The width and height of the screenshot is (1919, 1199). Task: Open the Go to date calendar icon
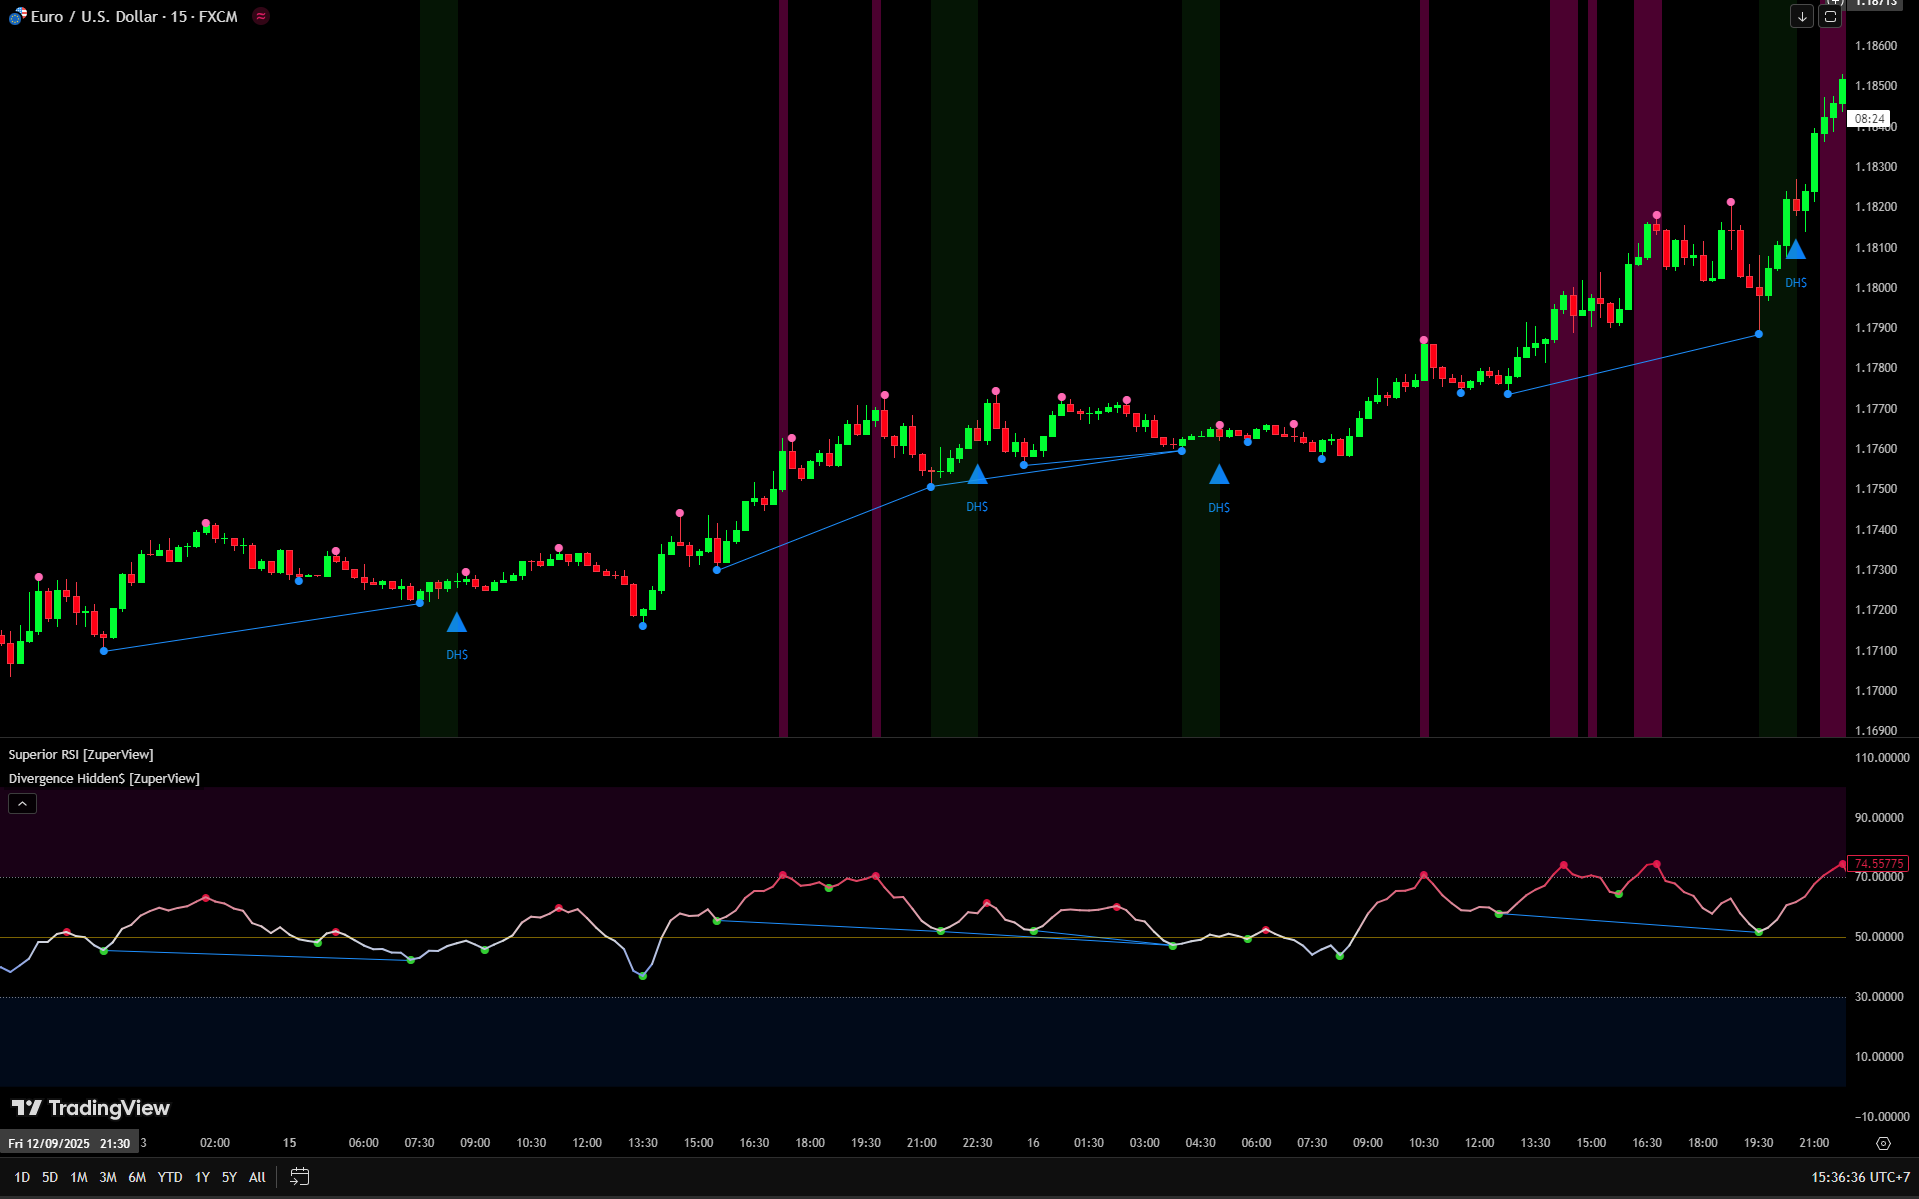pos(299,1177)
